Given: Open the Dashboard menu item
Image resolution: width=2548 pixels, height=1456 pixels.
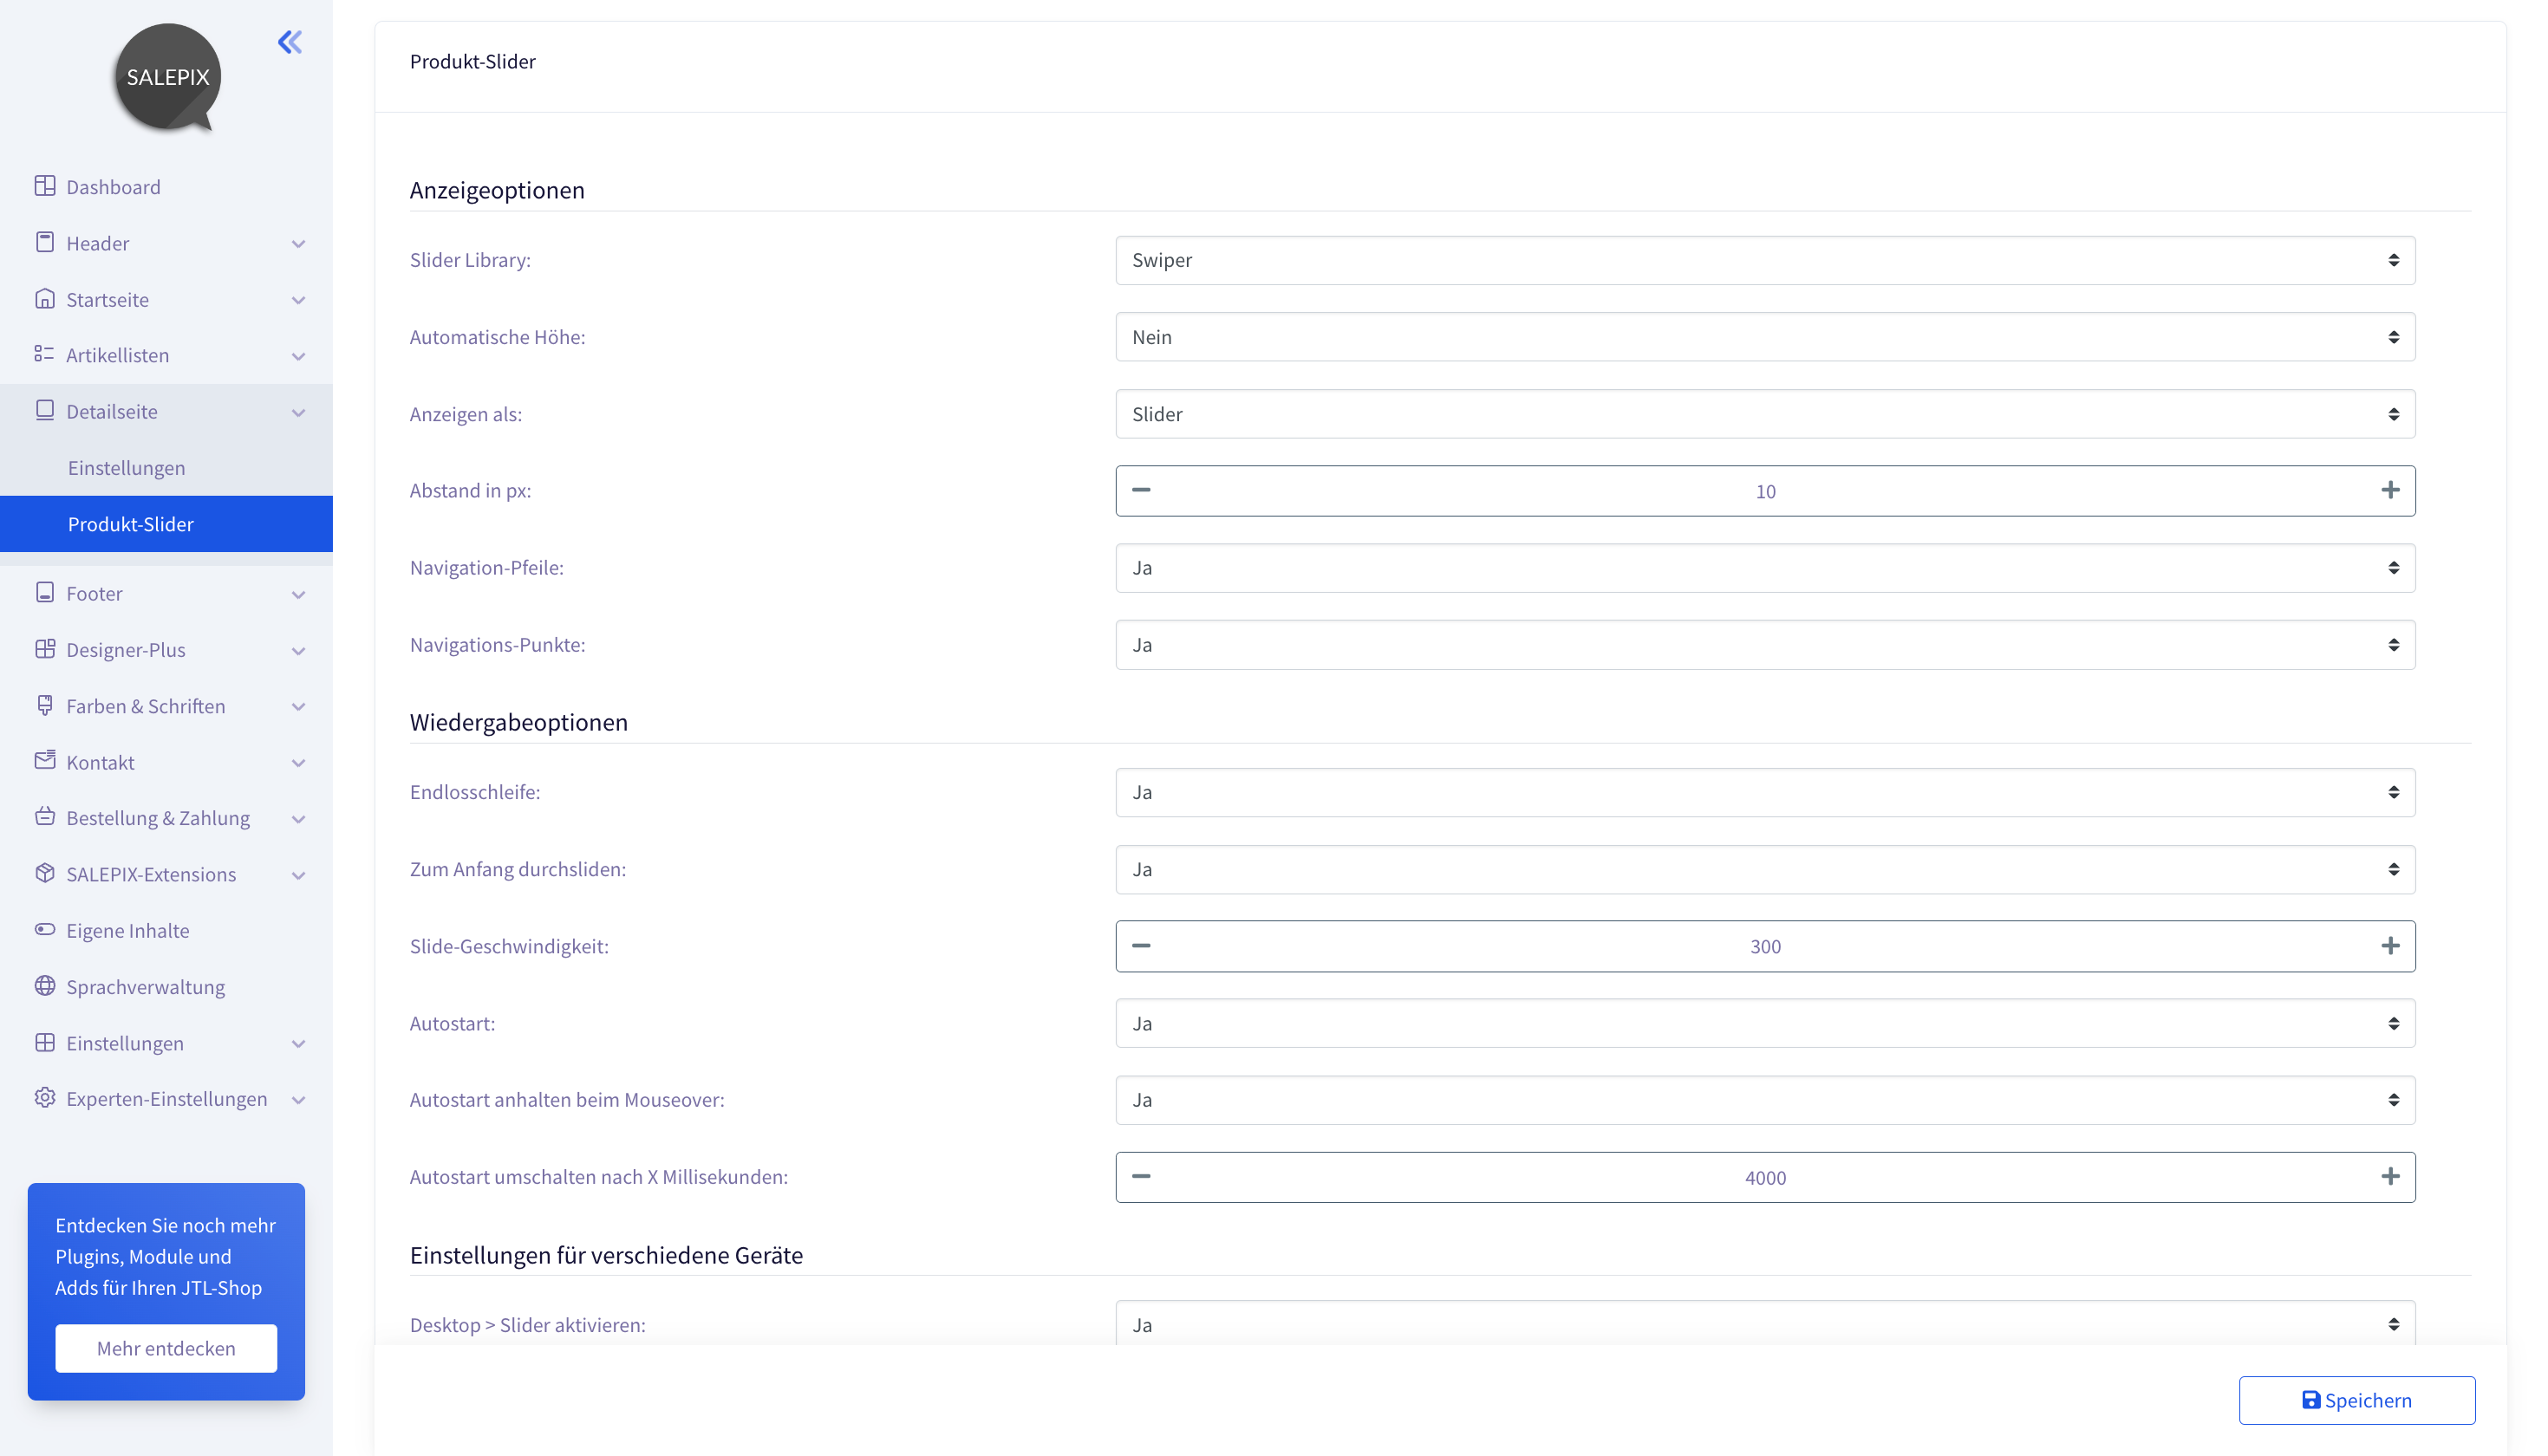Looking at the screenshot, I should click(x=166, y=187).
